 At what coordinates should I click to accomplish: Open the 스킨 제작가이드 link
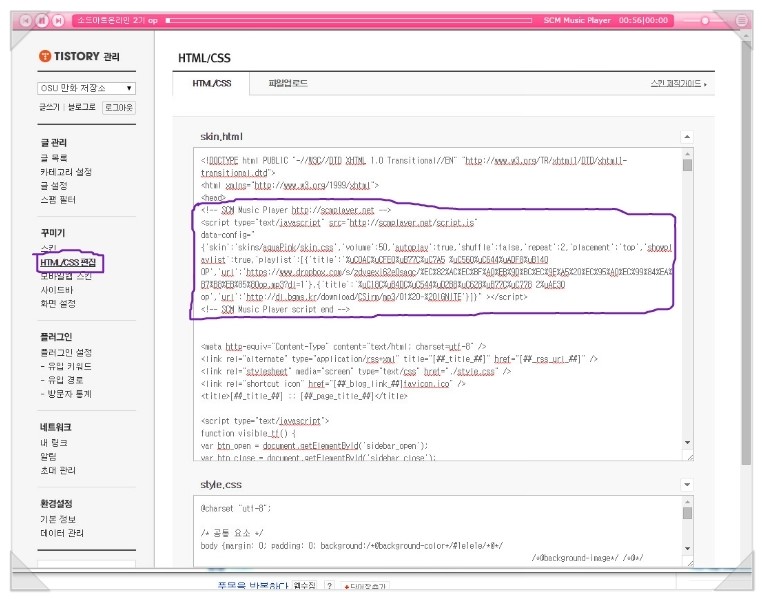pyautogui.click(x=678, y=83)
